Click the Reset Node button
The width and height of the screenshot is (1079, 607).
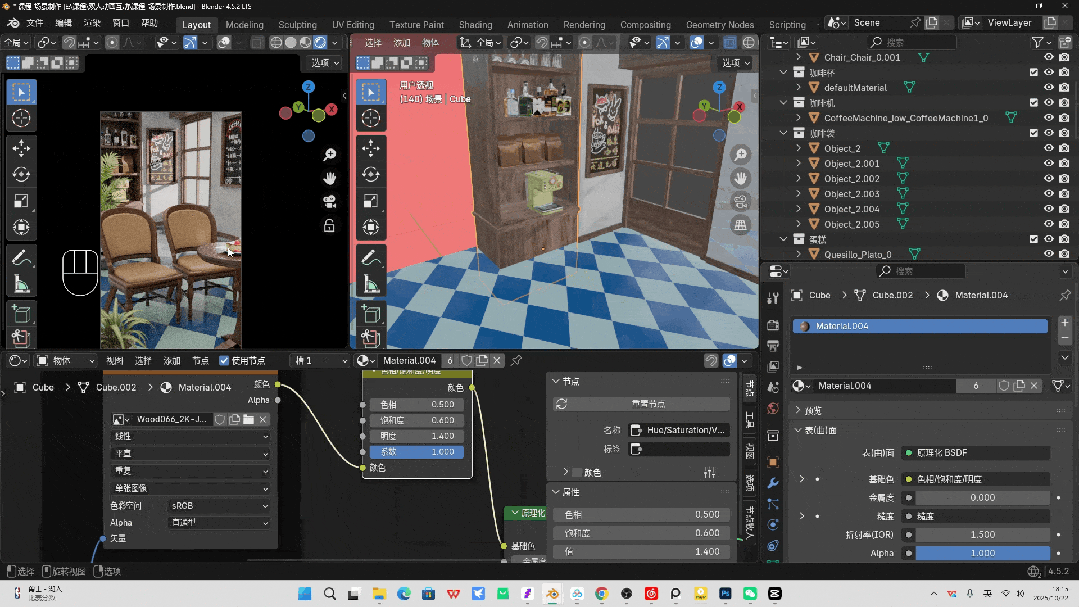(x=640, y=404)
